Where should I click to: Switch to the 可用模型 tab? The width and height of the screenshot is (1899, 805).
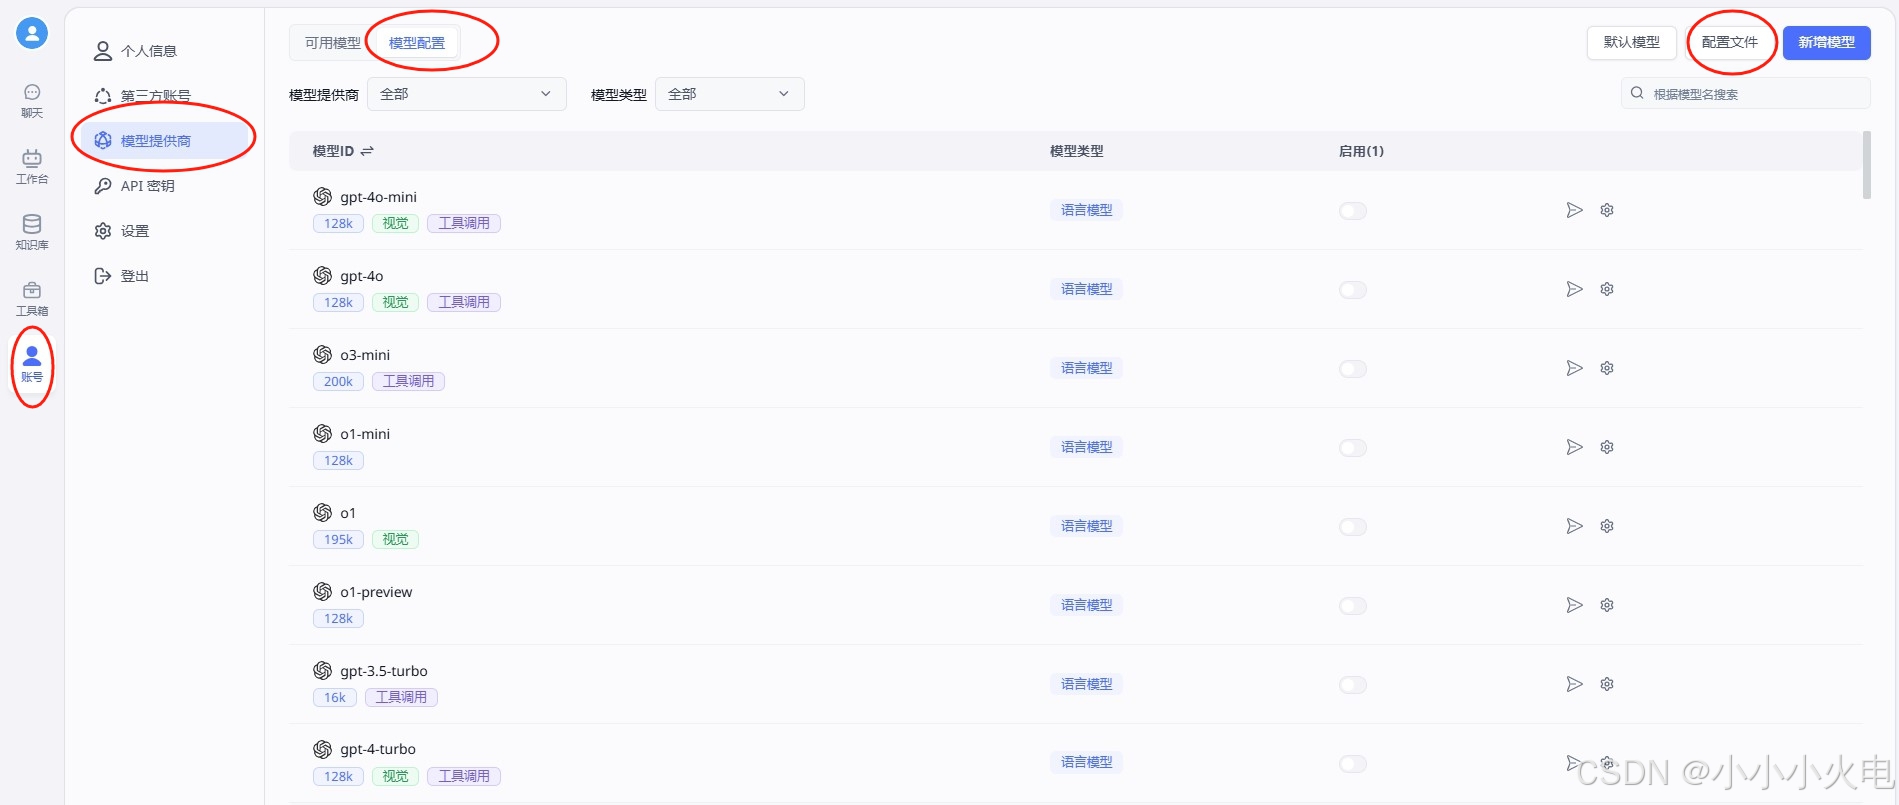tap(333, 43)
